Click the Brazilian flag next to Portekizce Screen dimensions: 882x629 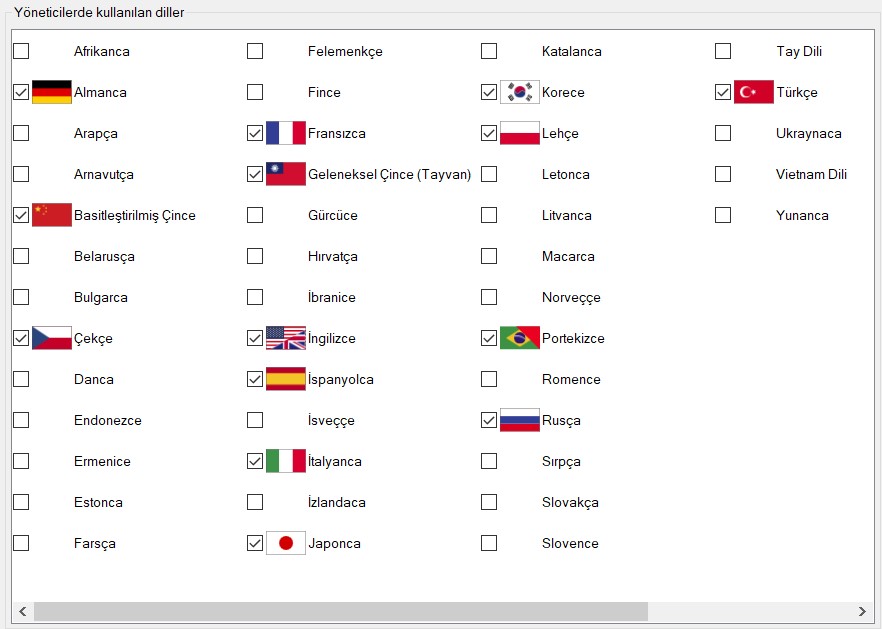pyautogui.click(x=520, y=338)
